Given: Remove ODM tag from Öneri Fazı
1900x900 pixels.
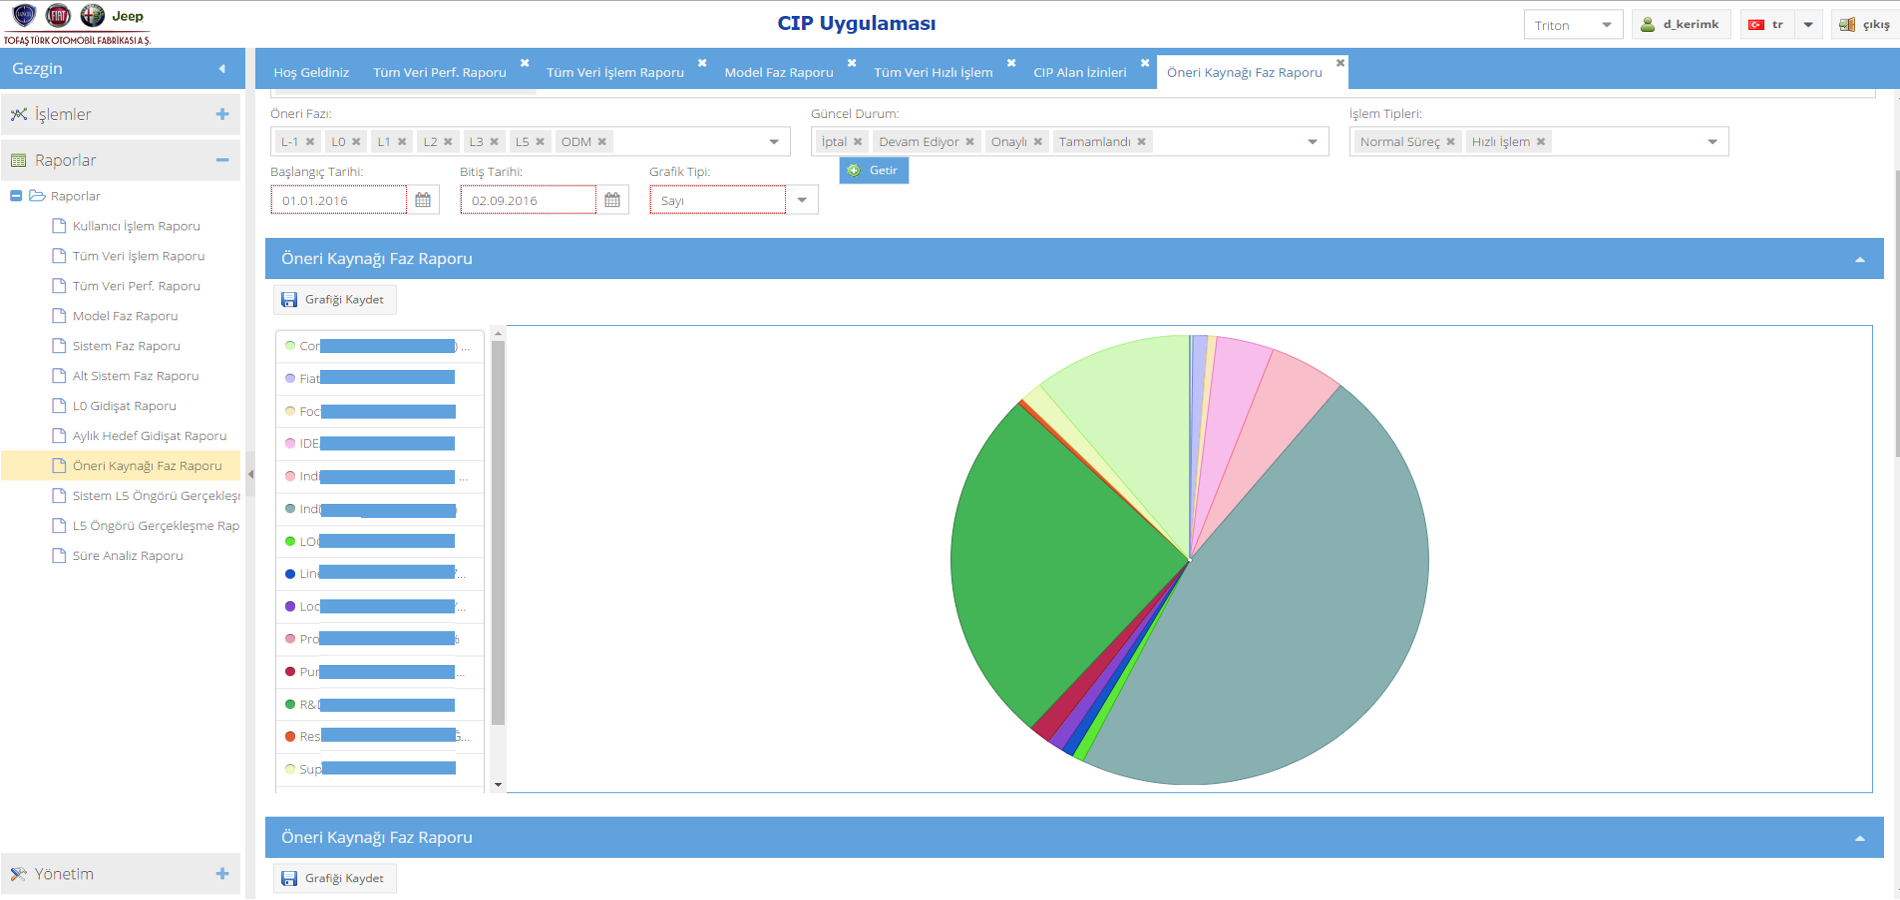Looking at the screenshot, I should pyautogui.click(x=602, y=142).
